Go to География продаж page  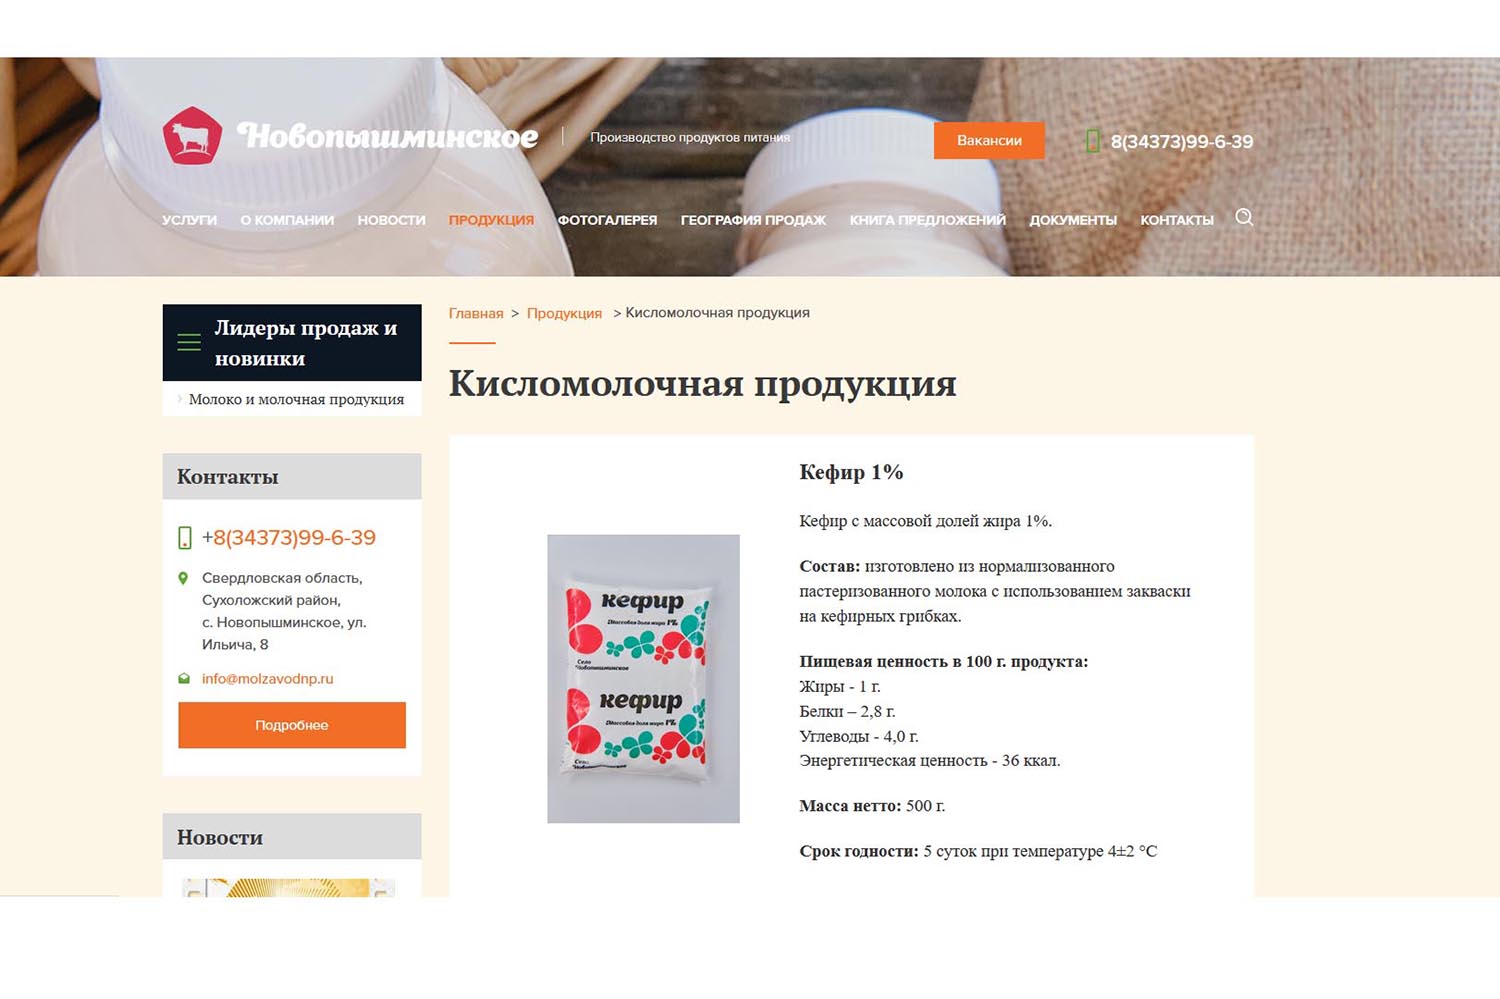coord(753,220)
